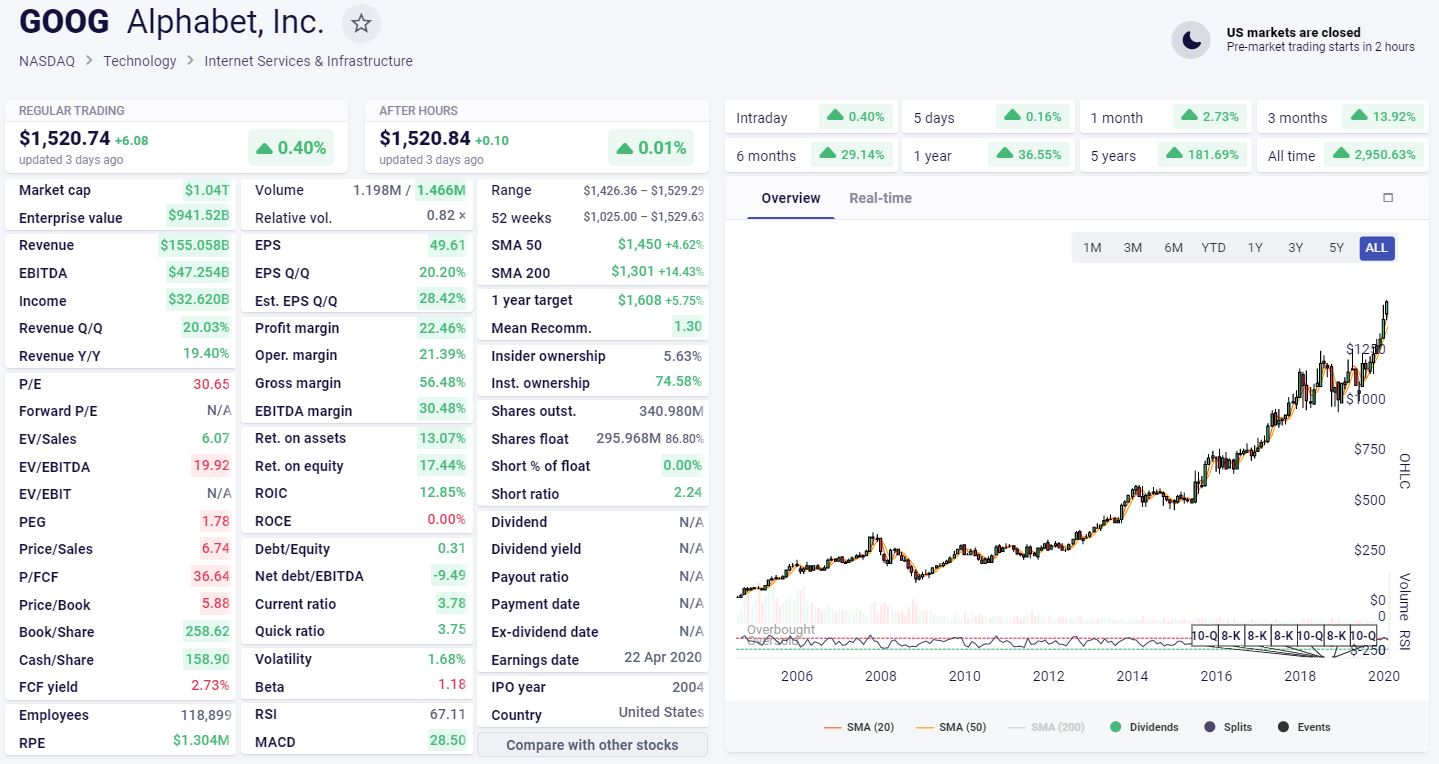The width and height of the screenshot is (1439, 764).
Task: Switch to the Real-time tab
Action: coord(880,198)
